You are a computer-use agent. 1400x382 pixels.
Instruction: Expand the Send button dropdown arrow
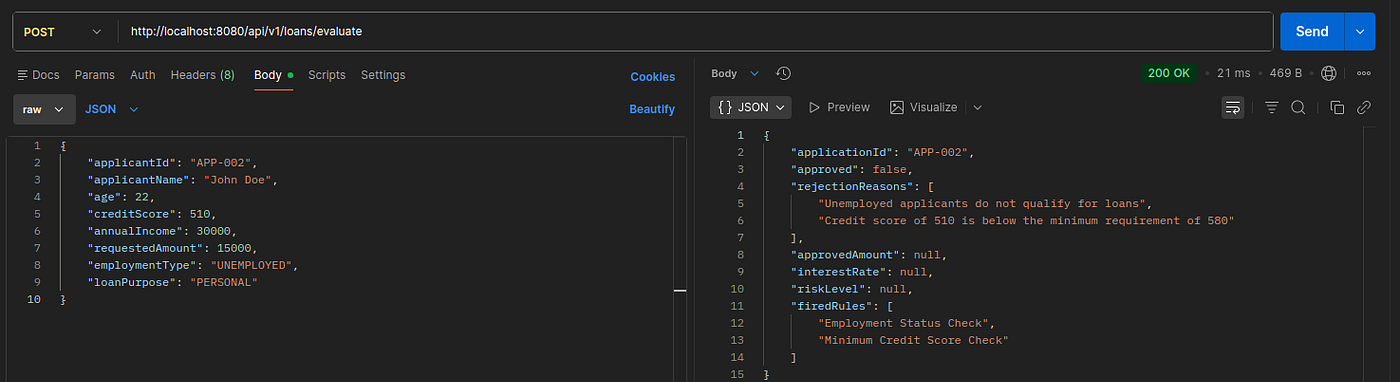1359,31
